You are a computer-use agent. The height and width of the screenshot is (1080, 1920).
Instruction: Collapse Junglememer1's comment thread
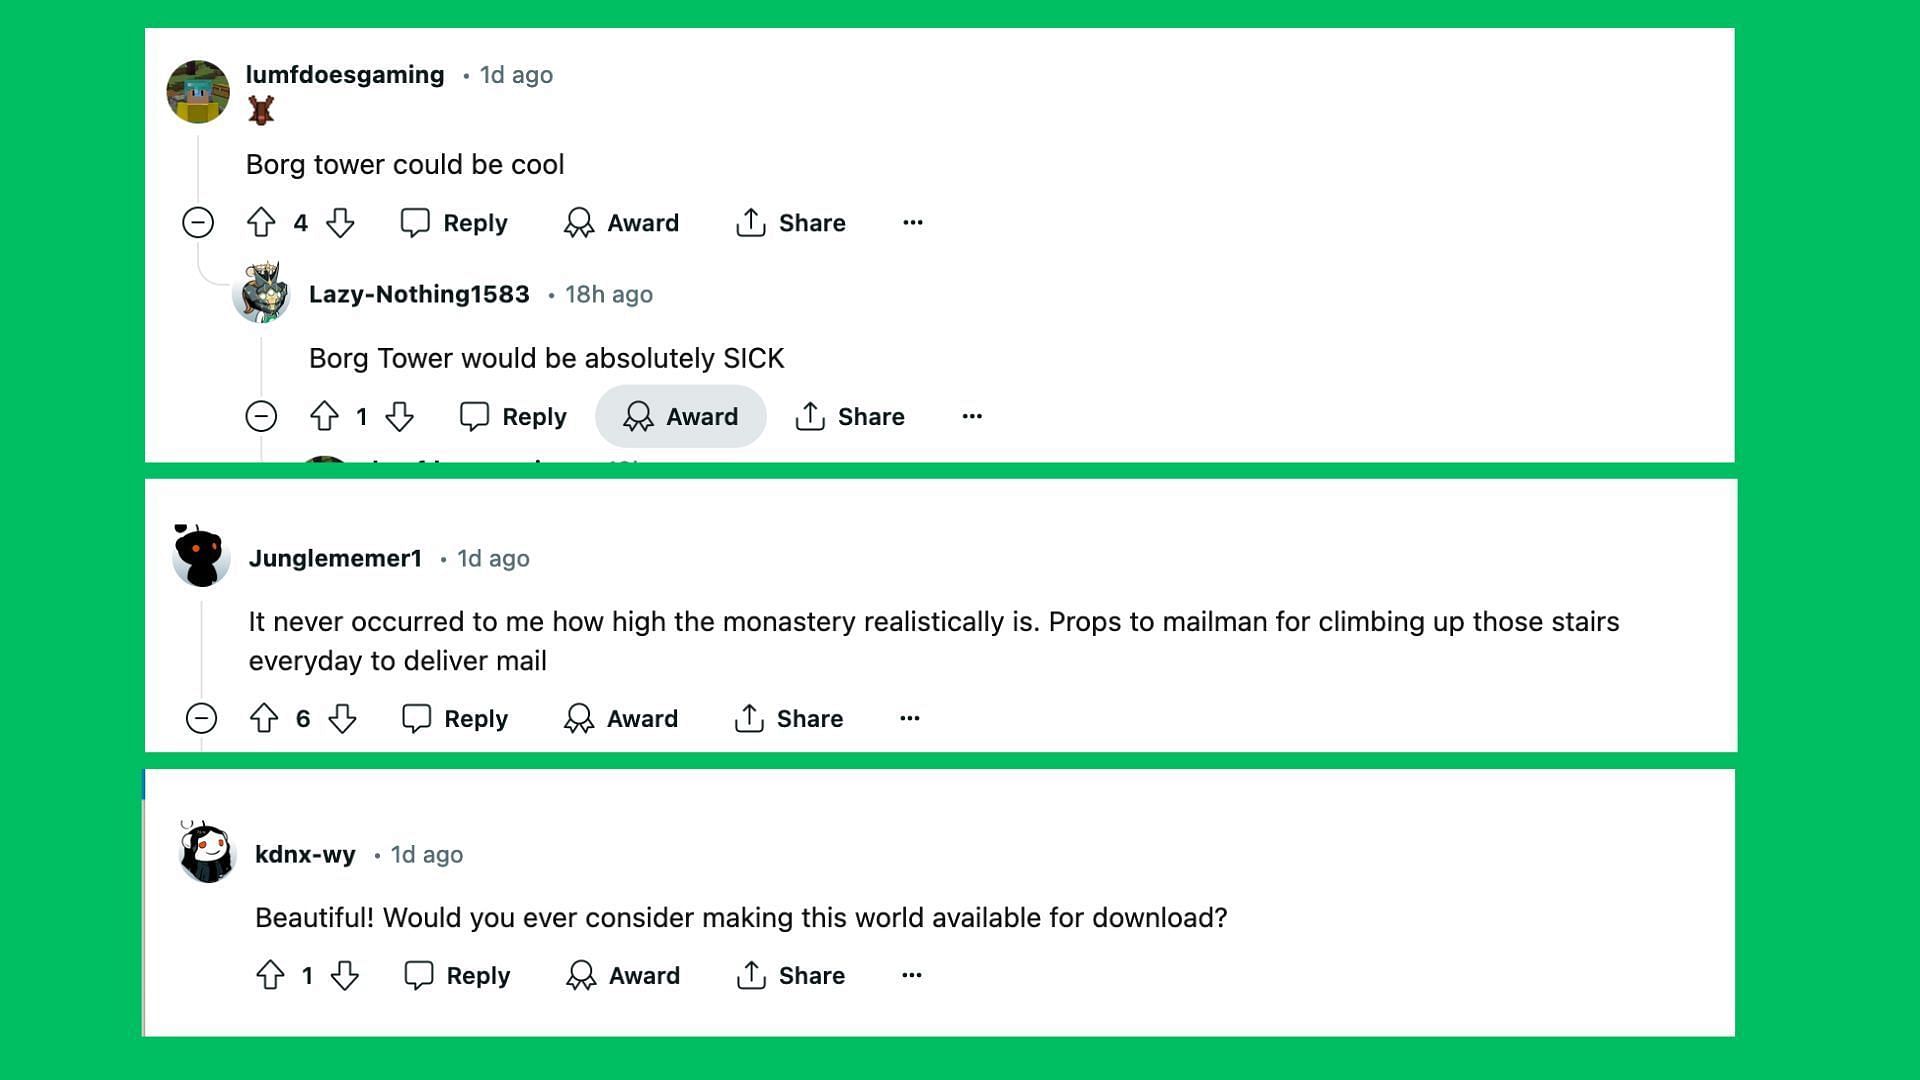pyautogui.click(x=201, y=718)
